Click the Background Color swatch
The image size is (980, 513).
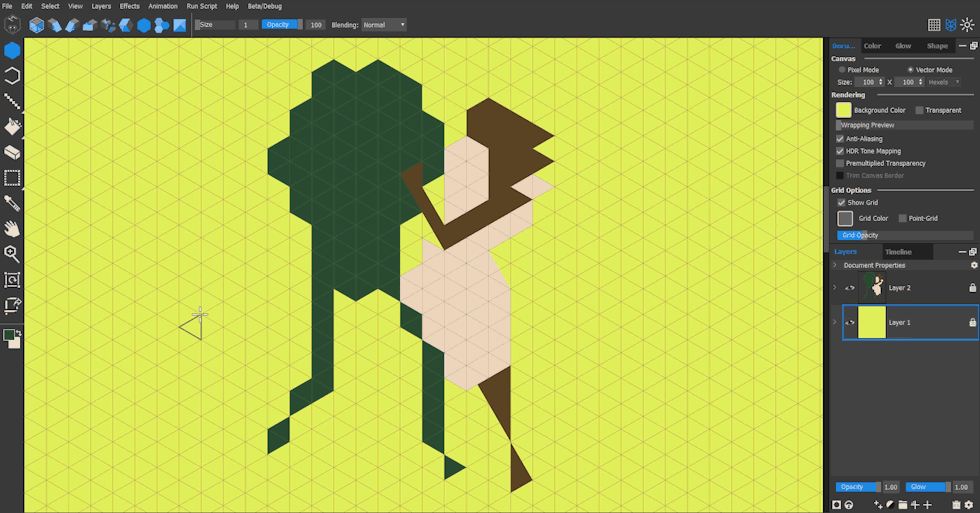pyautogui.click(x=843, y=110)
